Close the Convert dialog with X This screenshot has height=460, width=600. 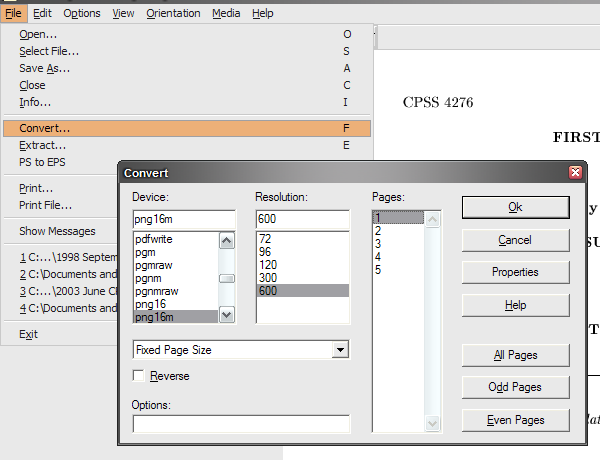(575, 173)
